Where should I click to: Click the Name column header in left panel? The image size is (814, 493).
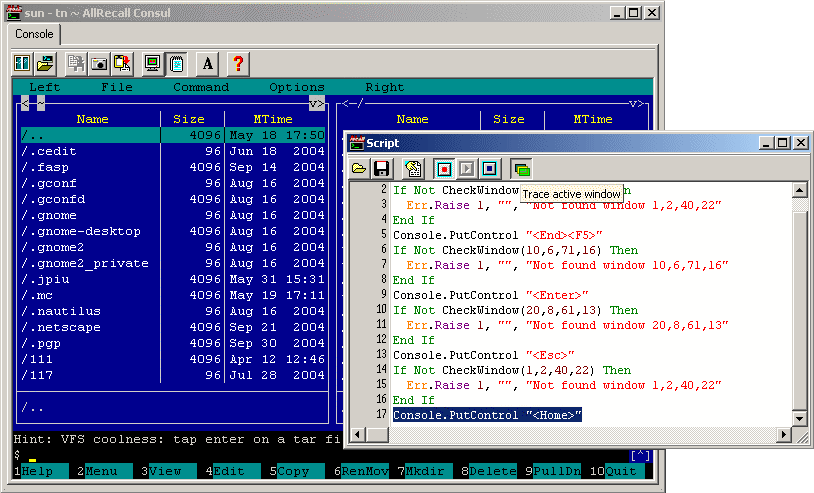(x=92, y=119)
